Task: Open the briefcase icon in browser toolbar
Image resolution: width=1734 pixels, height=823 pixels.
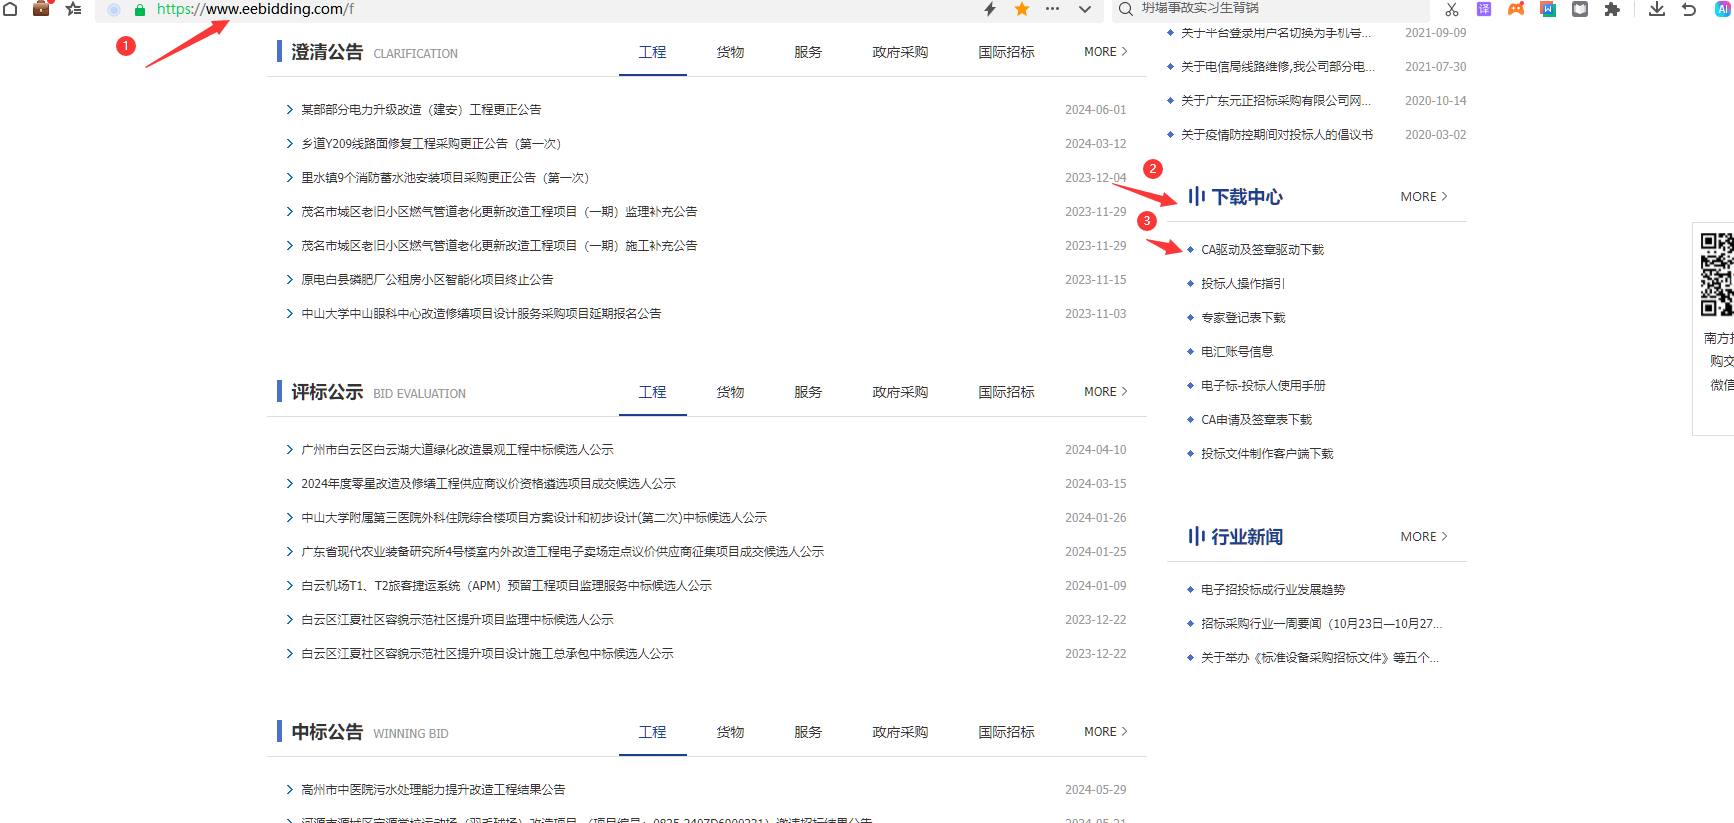Action: pyautogui.click(x=41, y=9)
